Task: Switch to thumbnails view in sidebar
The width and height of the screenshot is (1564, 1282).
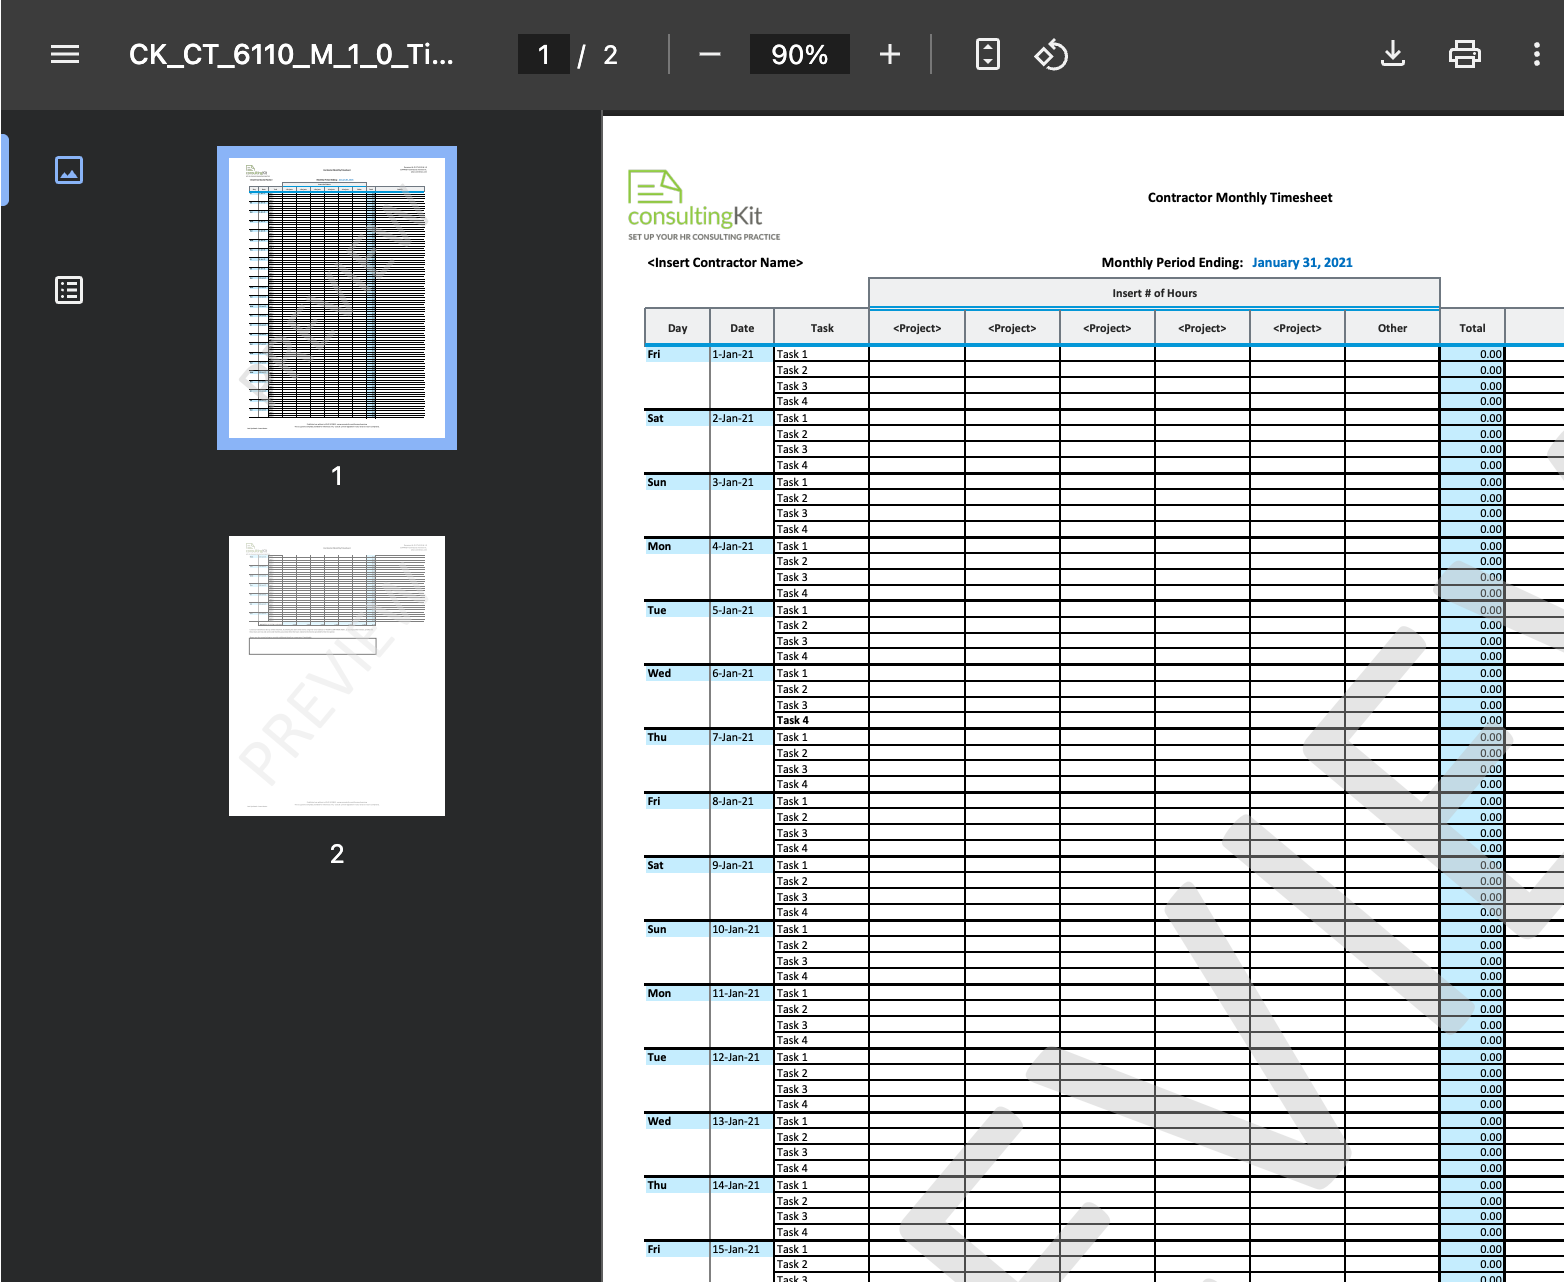Action: [69, 170]
